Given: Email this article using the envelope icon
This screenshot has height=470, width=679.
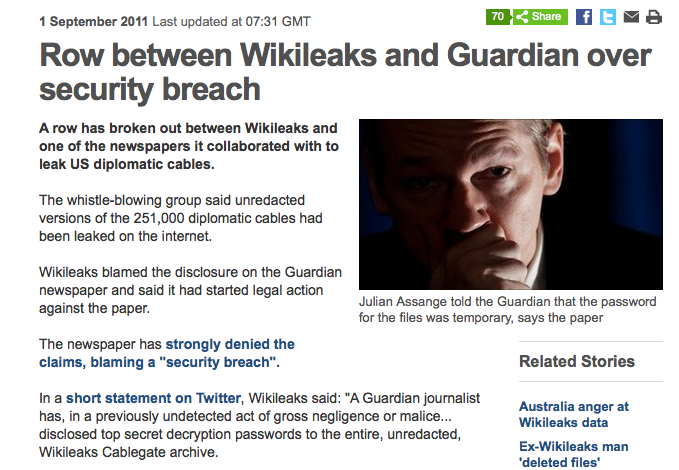Looking at the screenshot, I should point(631,17).
